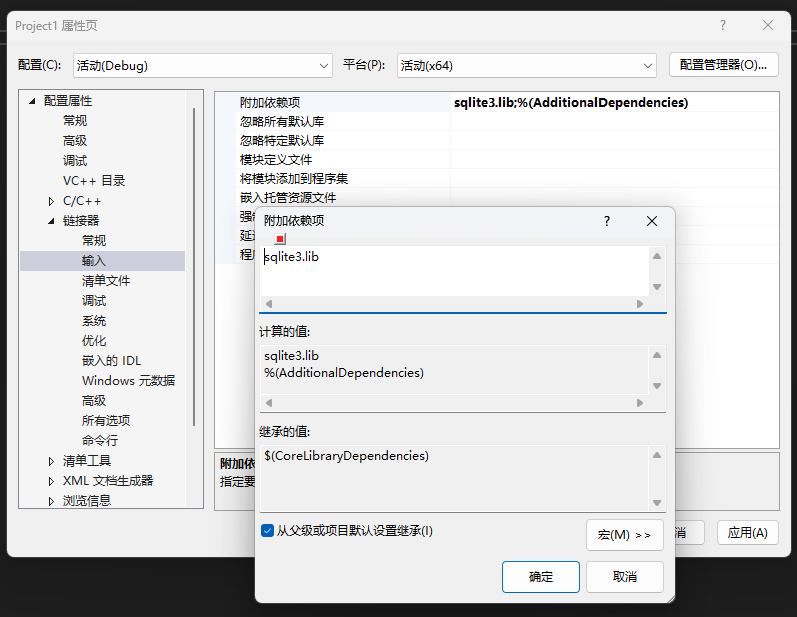Expand the 清单工具 tree node
This screenshot has height=617, width=797.
pyautogui.click(x=51, y=461)
